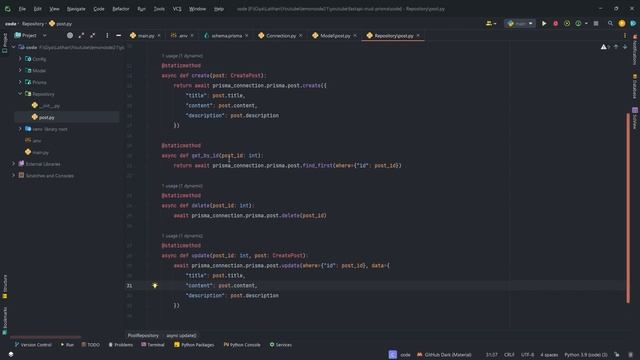The height and width of the screenshot is (360, 640).
Task: Open Project panel options (three dots)
Action: pos(107,36)
